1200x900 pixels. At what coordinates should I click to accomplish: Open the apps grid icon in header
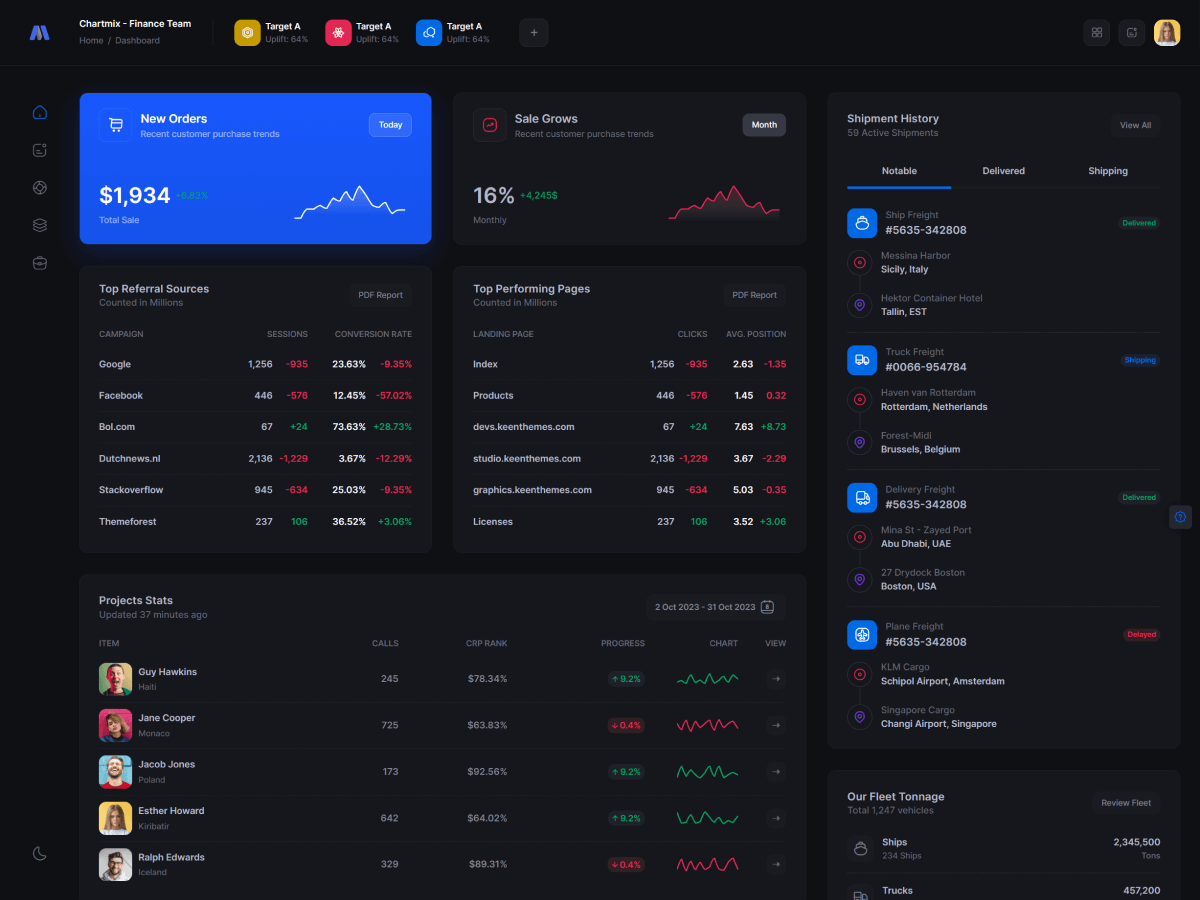pyautogui.click(x=1096, y=32)
